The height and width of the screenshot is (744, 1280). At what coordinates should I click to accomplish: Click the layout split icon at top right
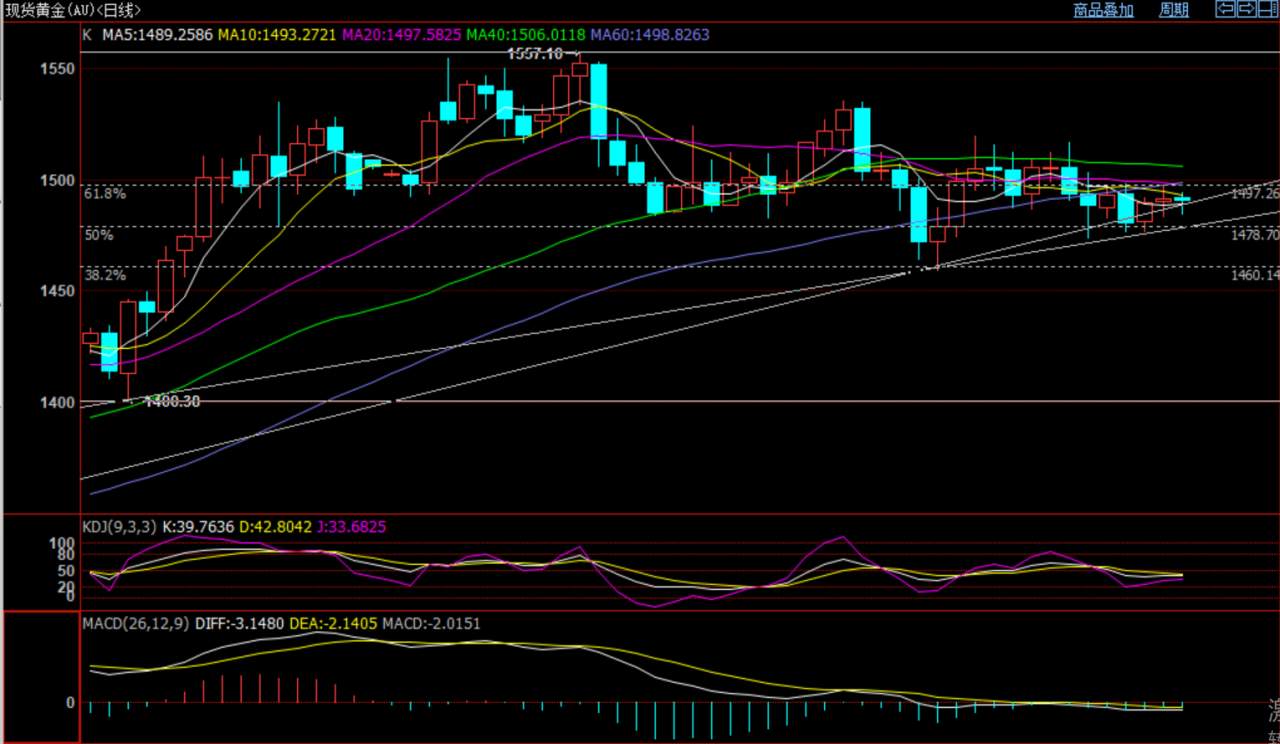[1268, 9]
